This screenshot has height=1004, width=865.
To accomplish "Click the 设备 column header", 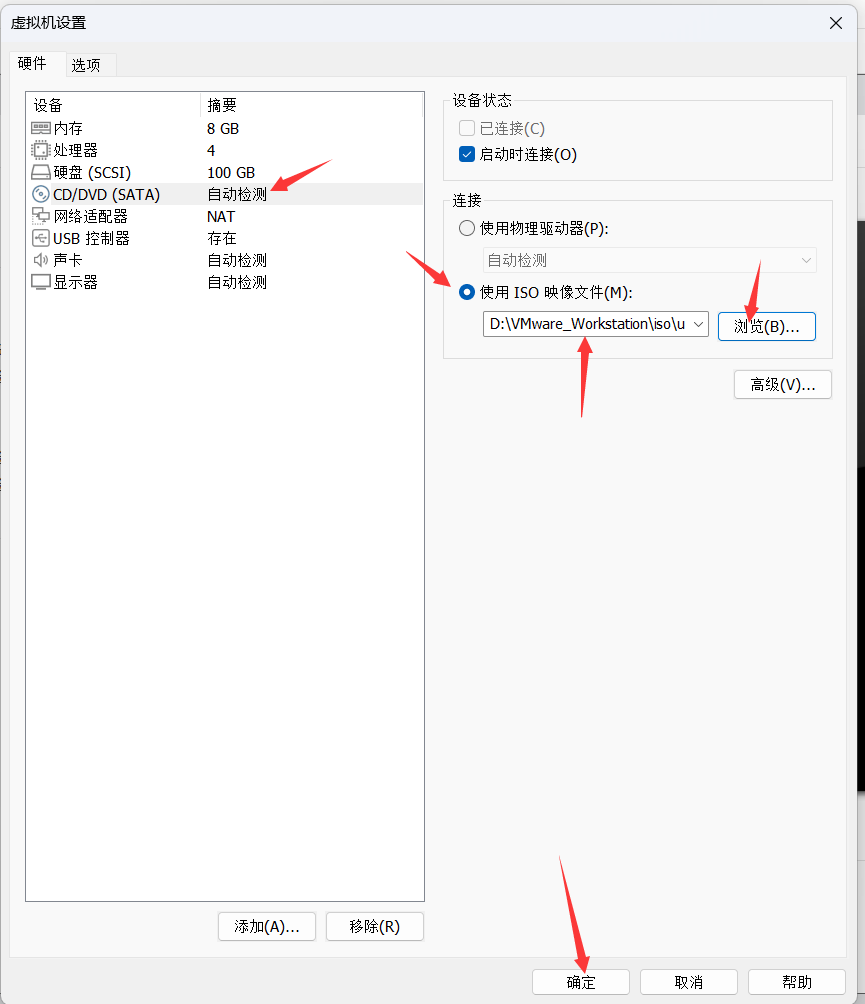I will point(114,105).
